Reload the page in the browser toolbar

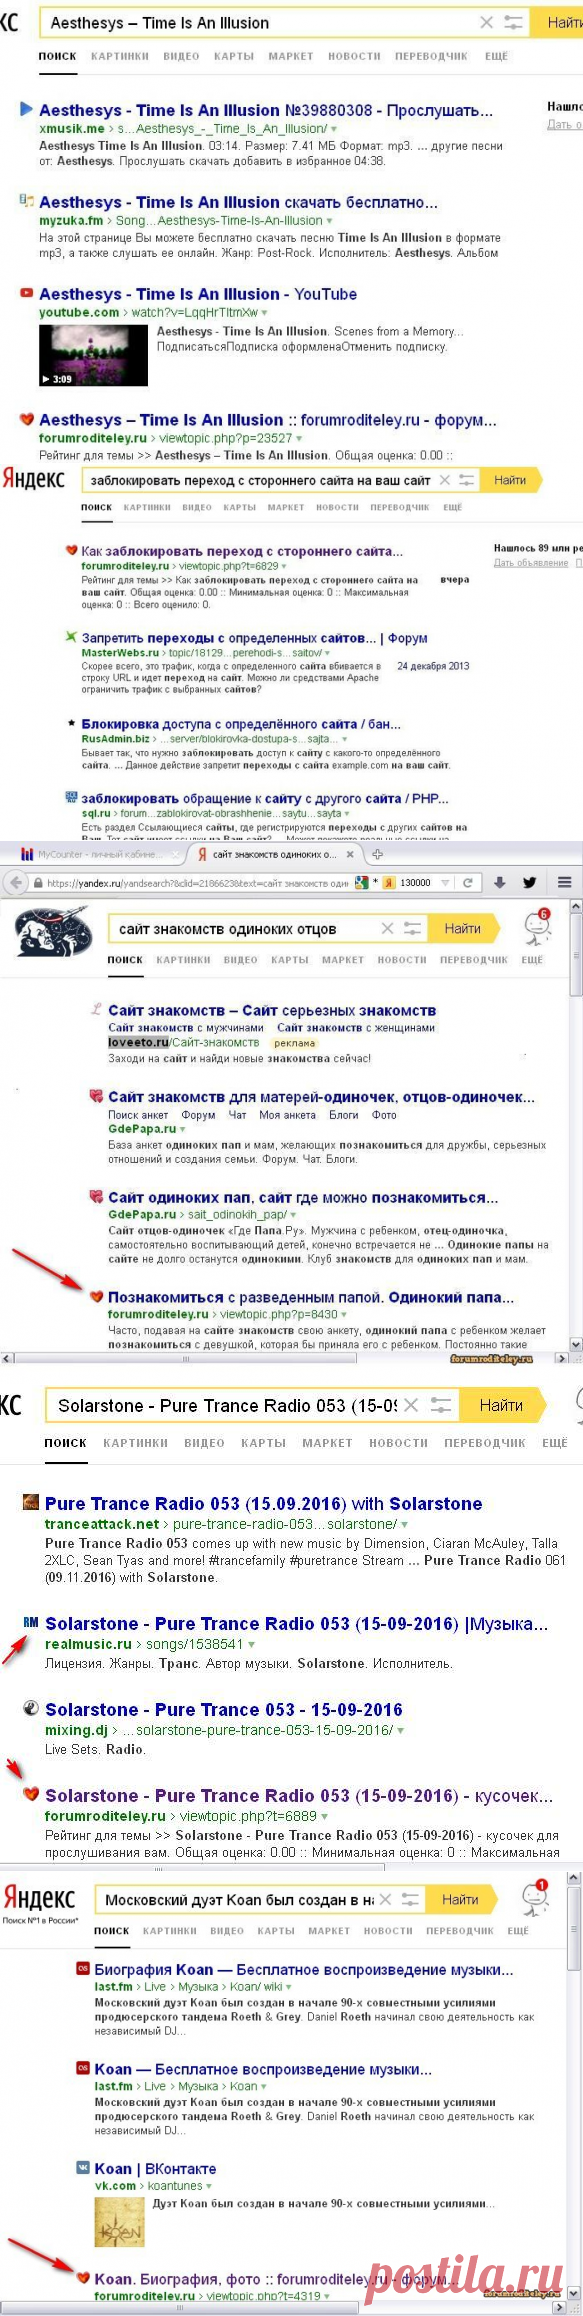[467, 883]
